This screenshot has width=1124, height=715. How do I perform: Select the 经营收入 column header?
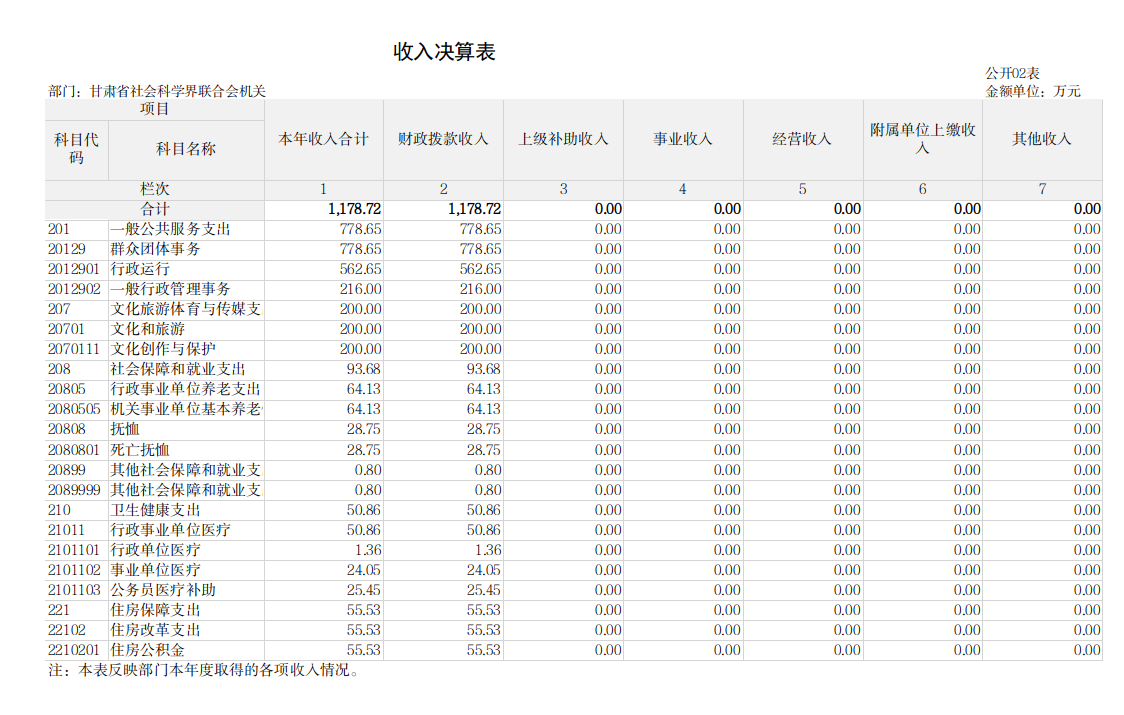tap(802, 139)
